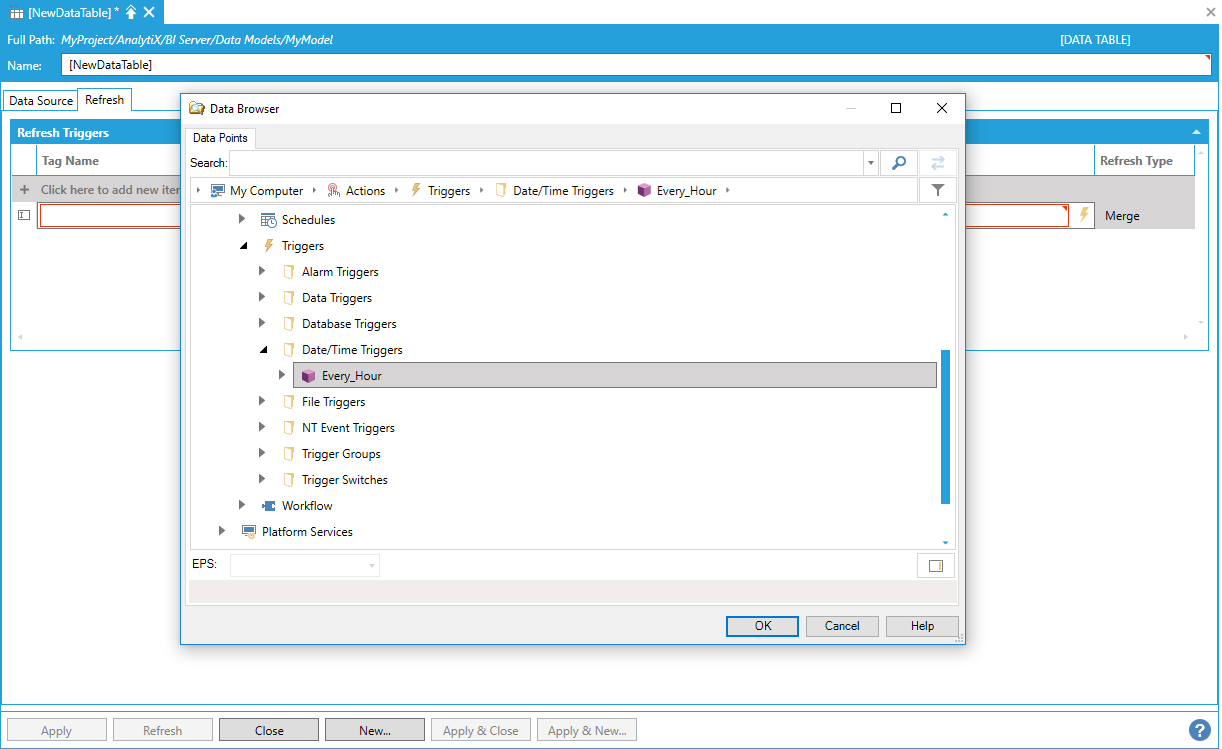Toggle the details pane icon near EPS
This screenshot has width=1222, height=749.
pos(935,566)
